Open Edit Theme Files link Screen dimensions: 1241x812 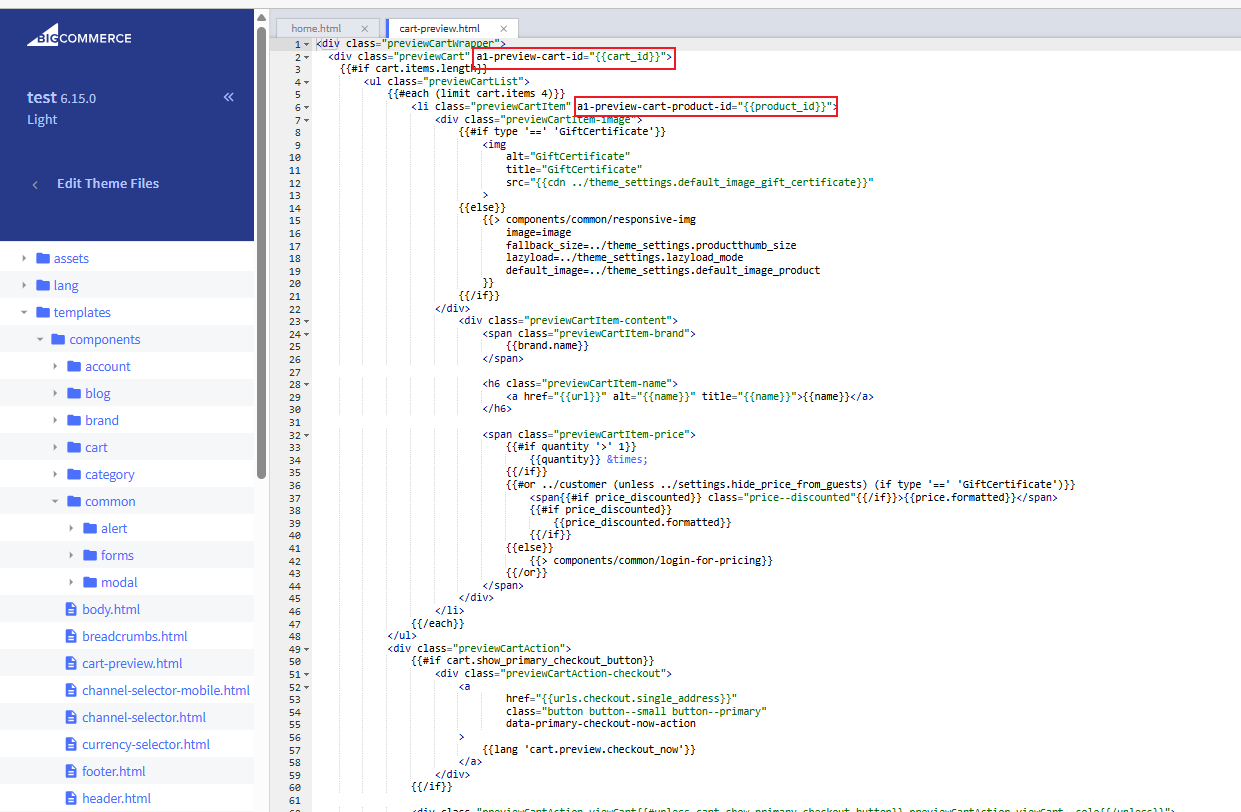[x=108, y=184]
